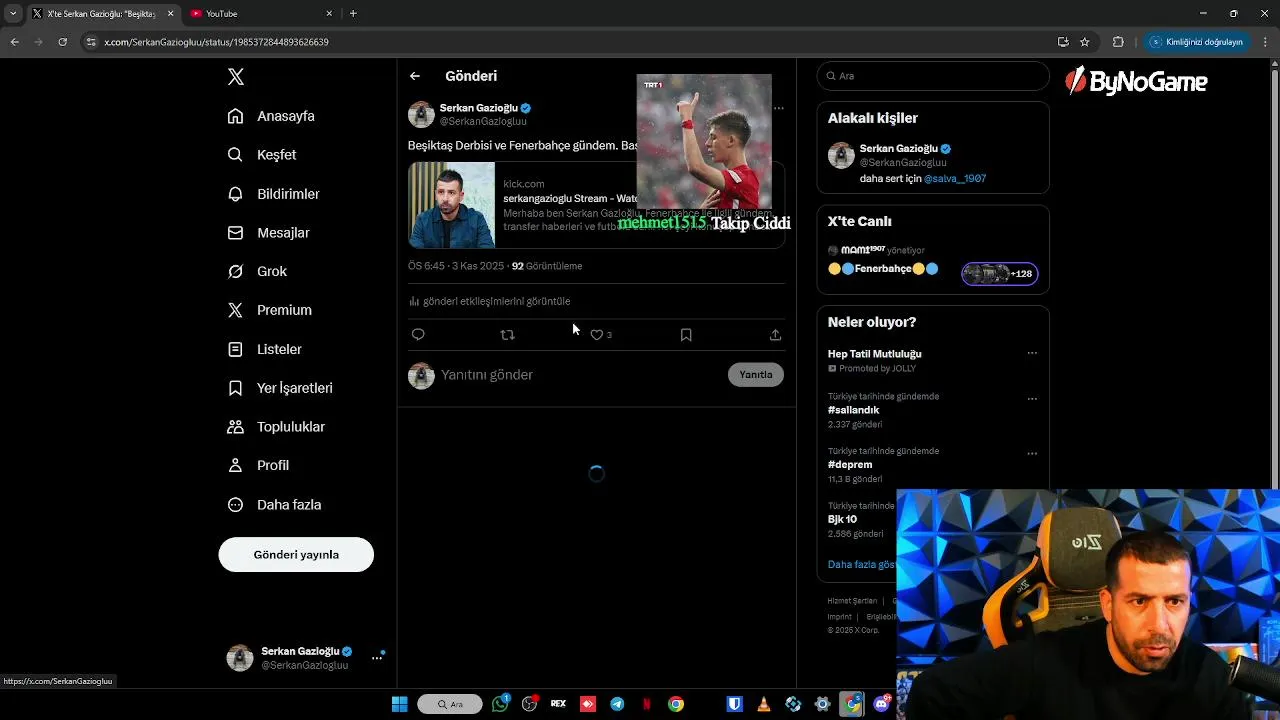The width and height of the screenshot is (1280, 720).
Task: Open the browser extensions puzzle icon
Action: (x=1118, y=42)
